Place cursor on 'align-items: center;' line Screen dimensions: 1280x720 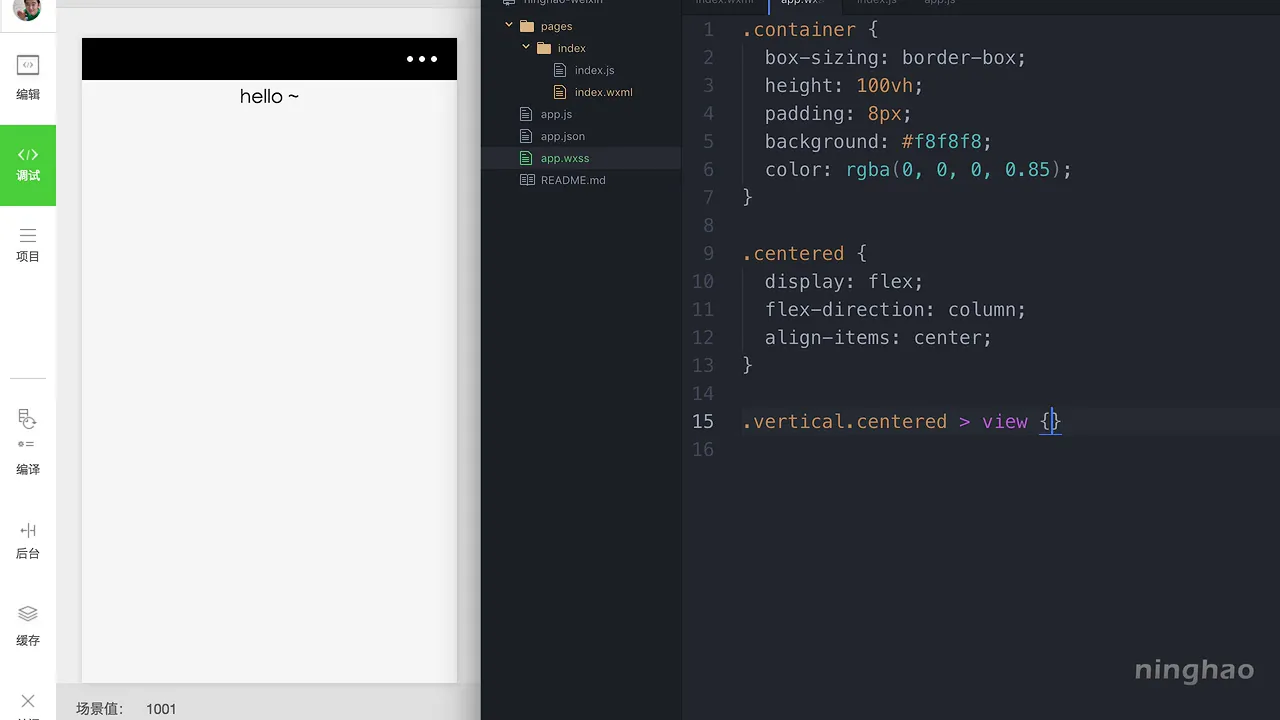[x=878, y=338]
